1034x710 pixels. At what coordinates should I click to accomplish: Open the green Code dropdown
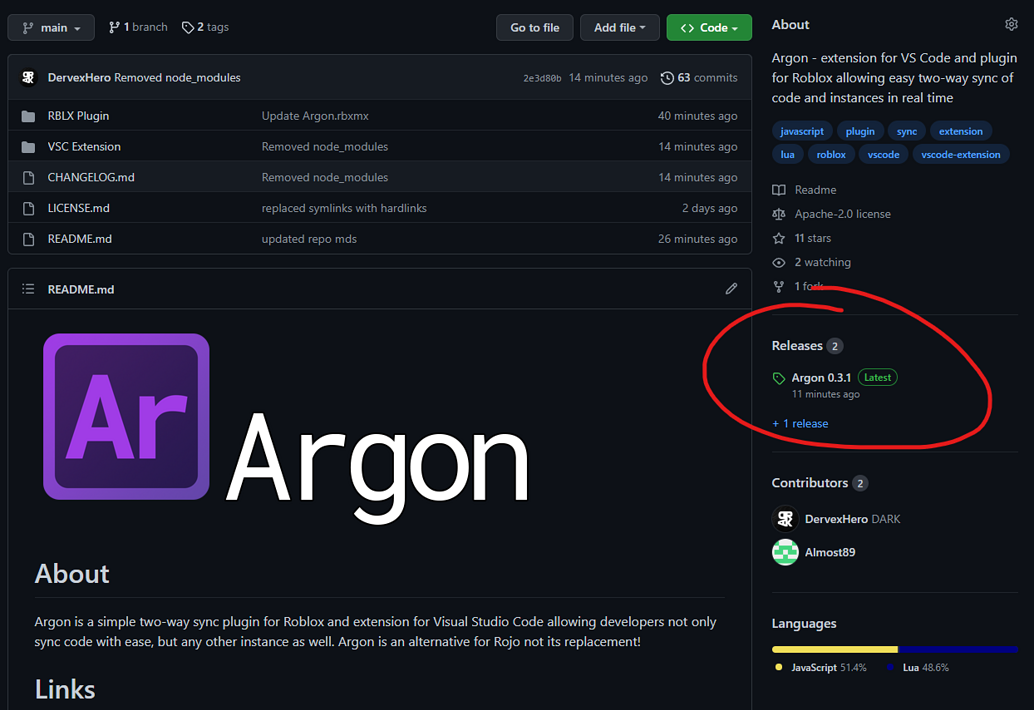(x=708, y=27)
